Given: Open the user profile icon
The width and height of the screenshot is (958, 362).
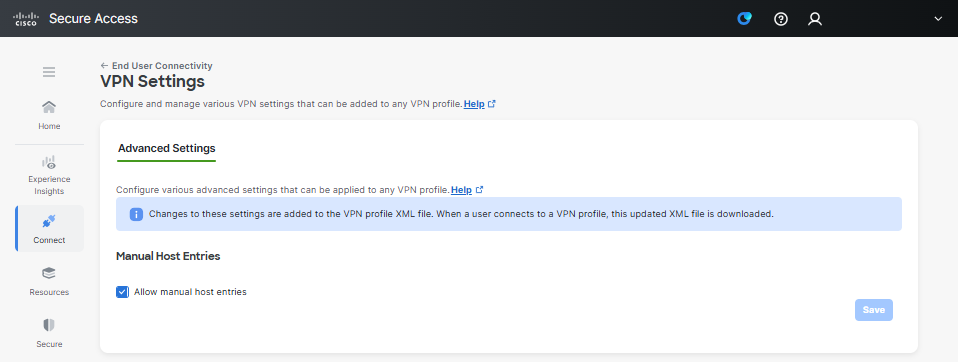Looking at the screenshot, I should point(815,19).
